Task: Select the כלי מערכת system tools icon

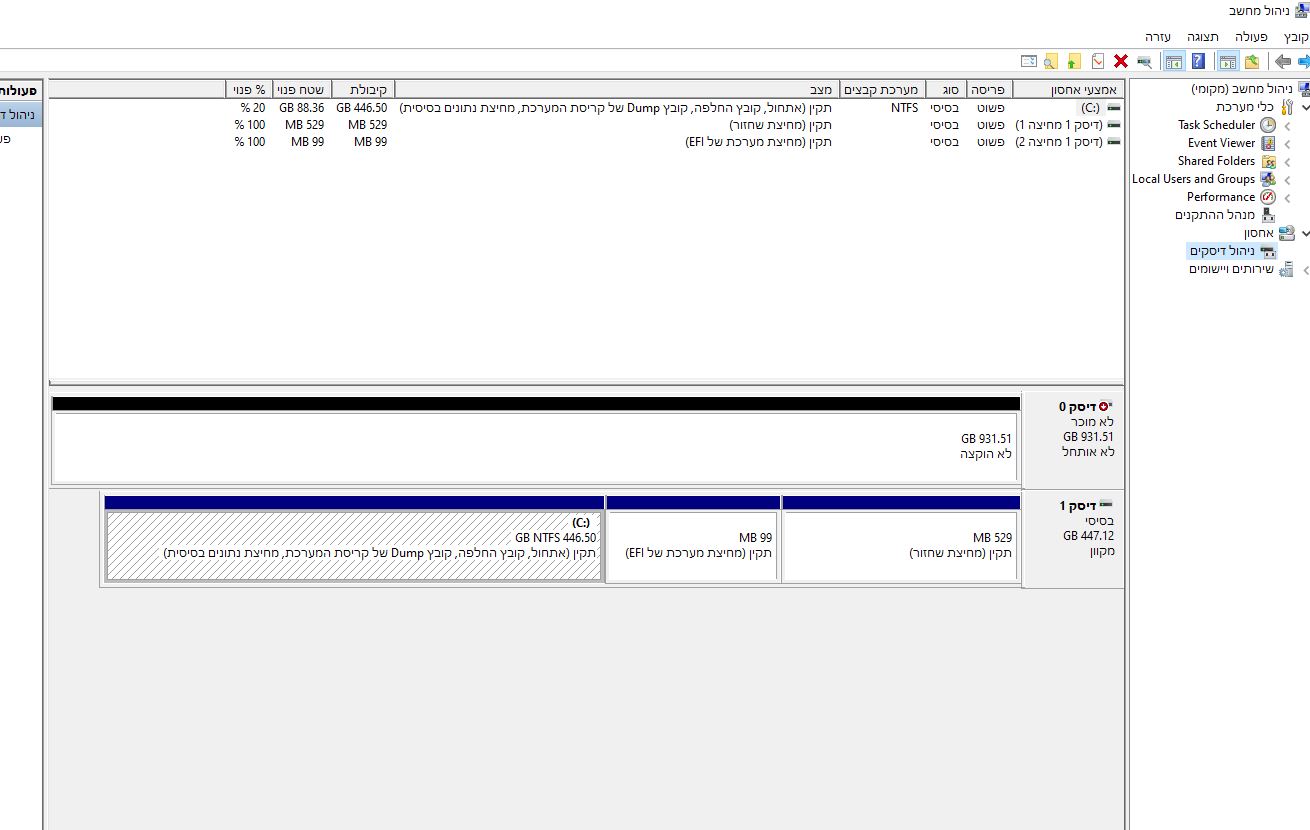Action: click(1286, 107)
